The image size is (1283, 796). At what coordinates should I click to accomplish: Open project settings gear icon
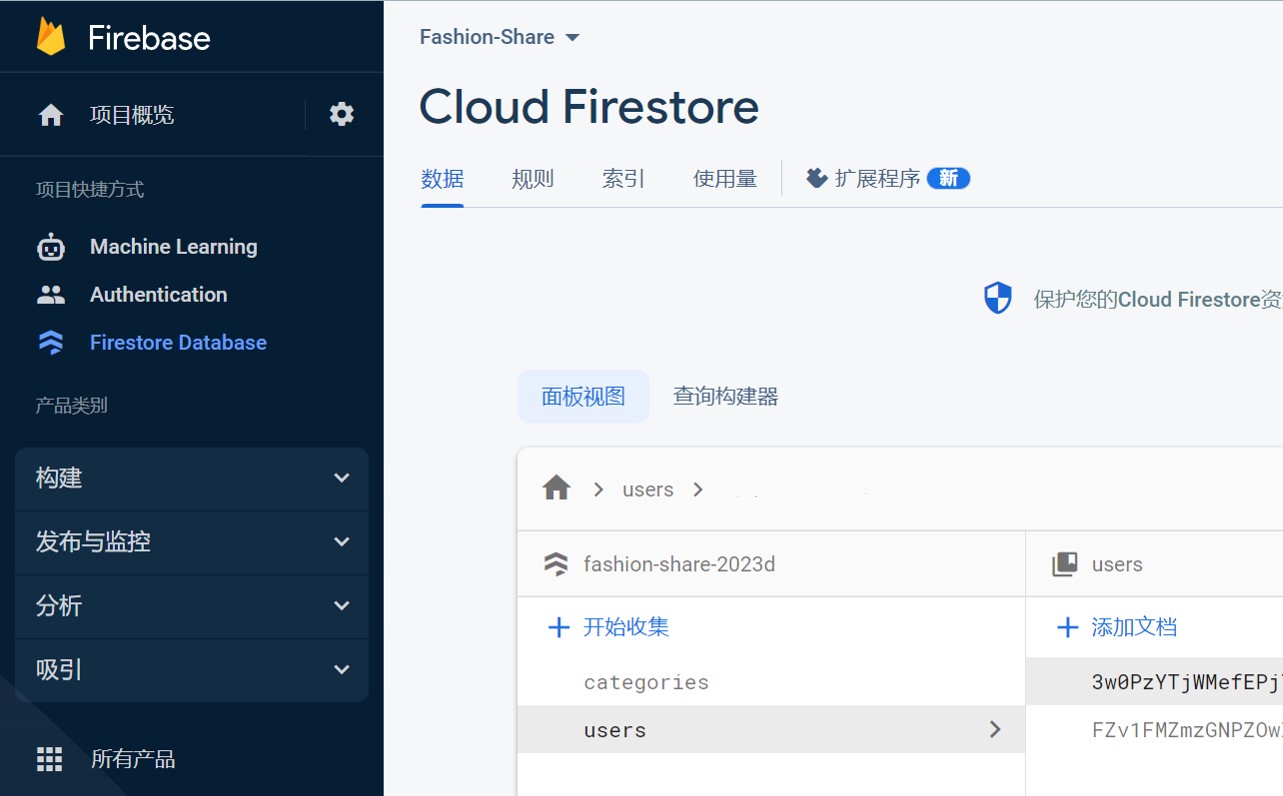point(342,114)
